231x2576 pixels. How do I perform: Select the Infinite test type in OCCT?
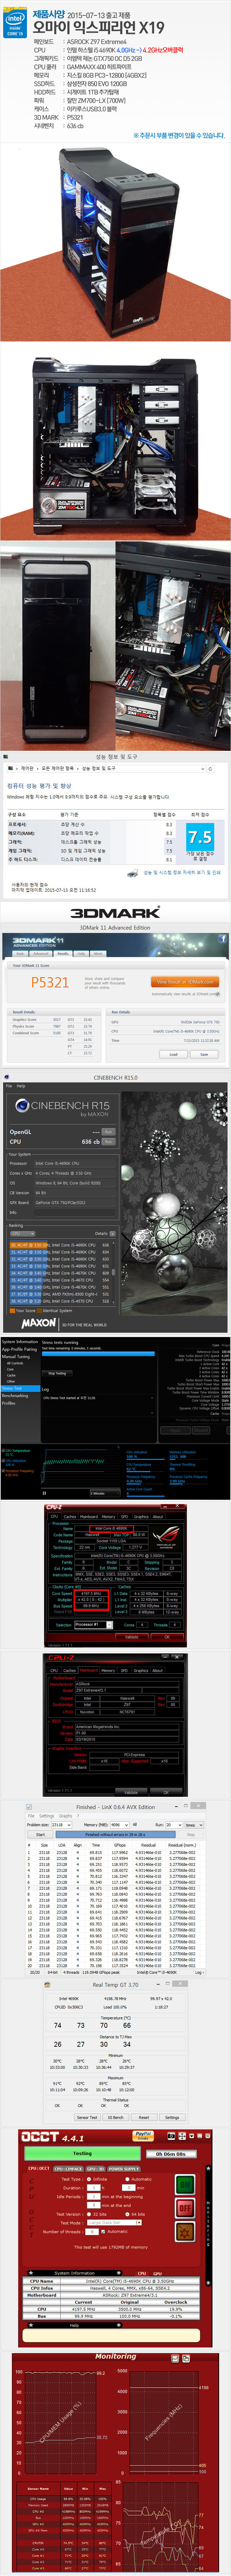pos(89,2179)
